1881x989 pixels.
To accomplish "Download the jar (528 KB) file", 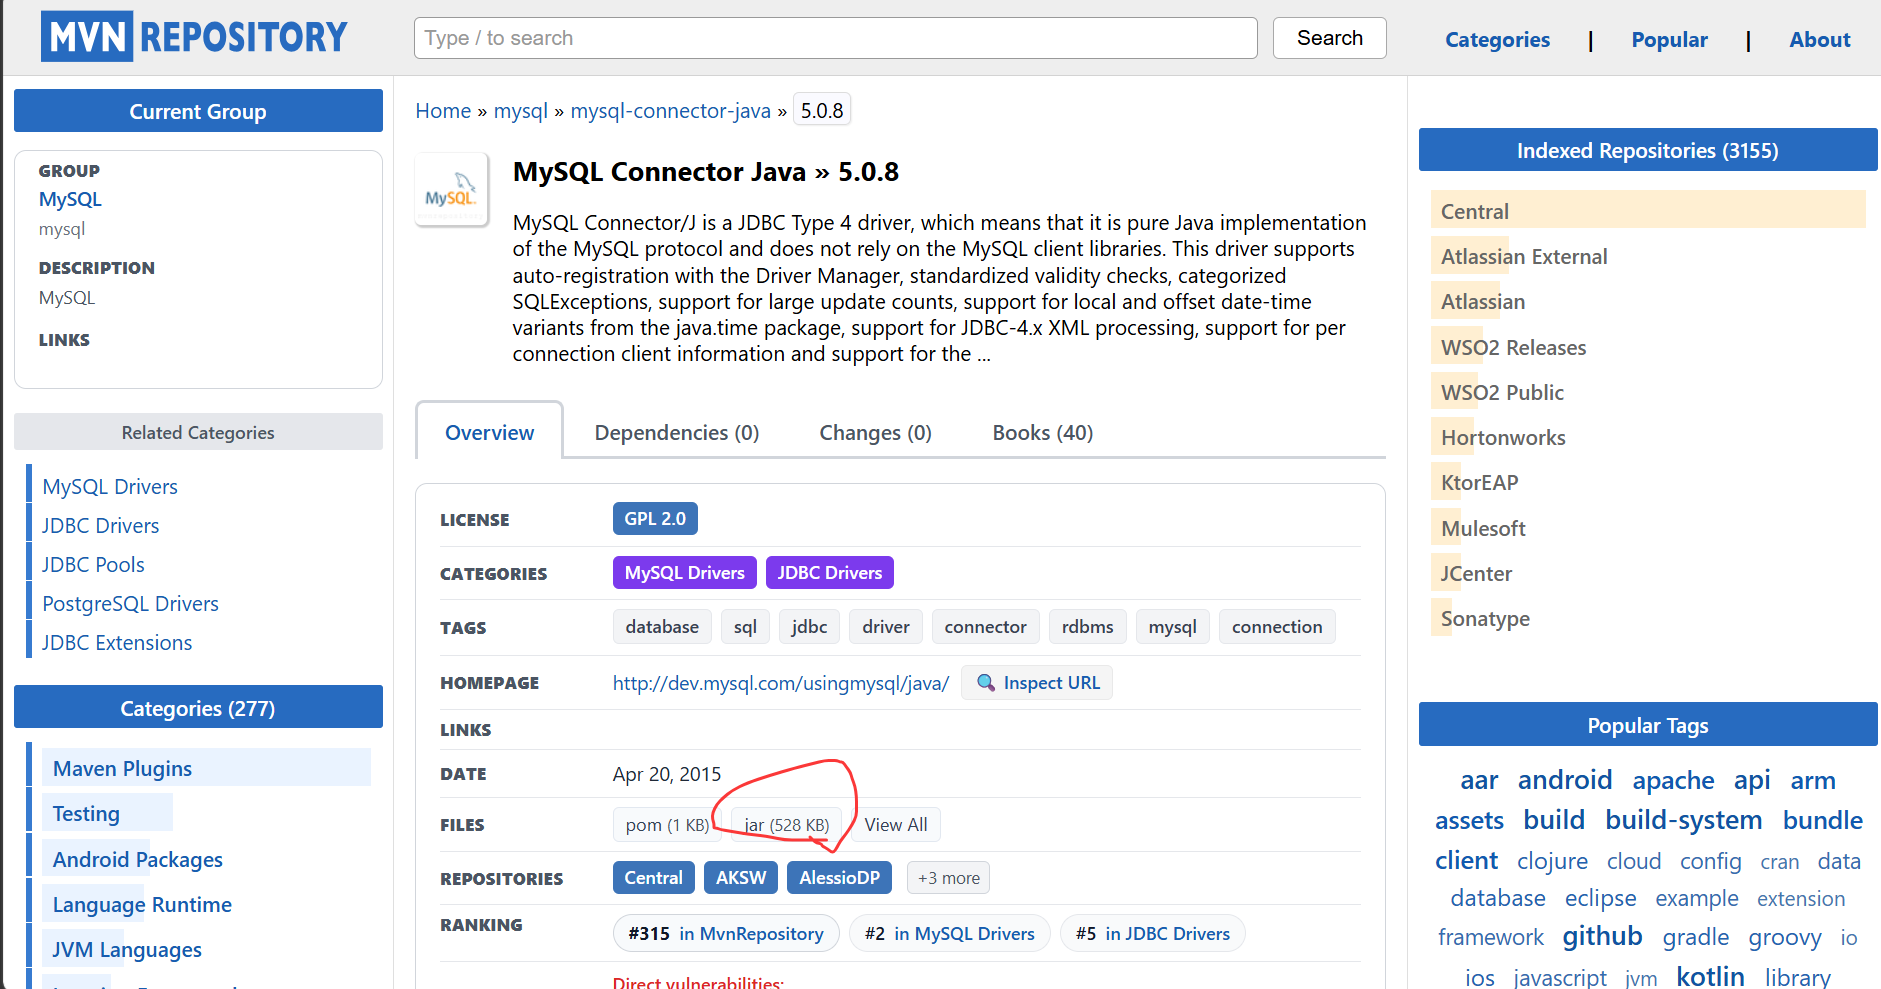I will [x=787, y=825].
